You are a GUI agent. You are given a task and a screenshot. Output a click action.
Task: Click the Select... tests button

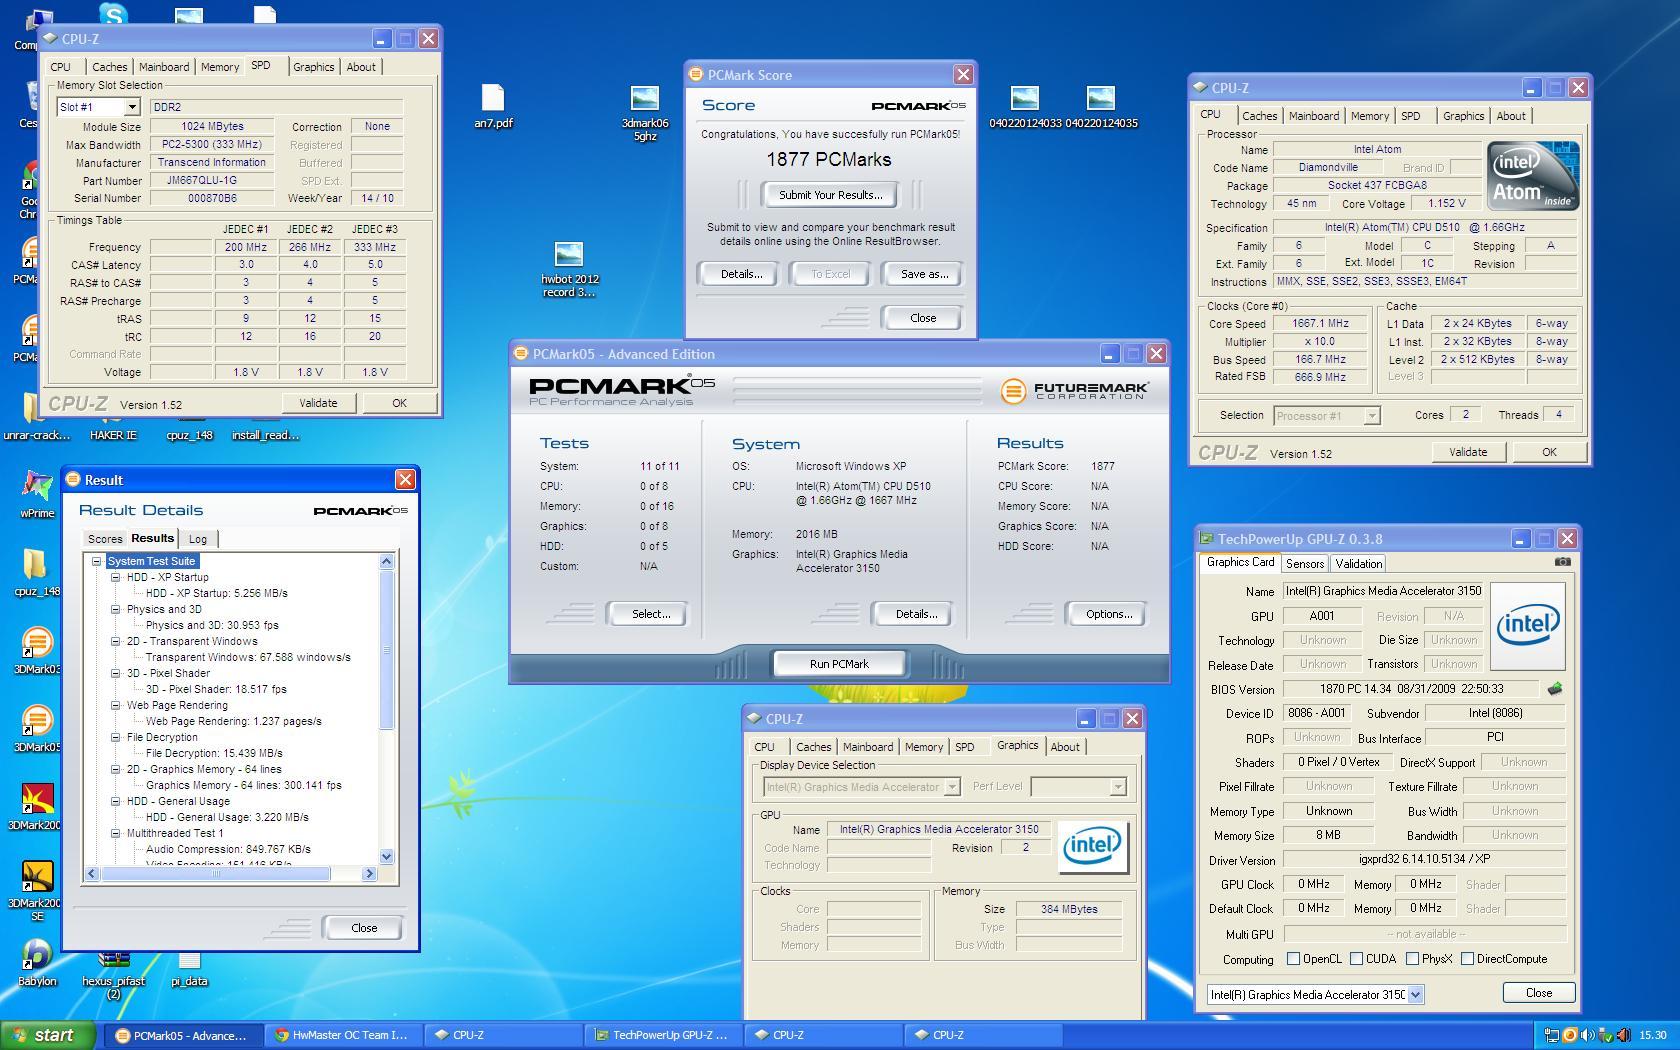tap(651, 614)
